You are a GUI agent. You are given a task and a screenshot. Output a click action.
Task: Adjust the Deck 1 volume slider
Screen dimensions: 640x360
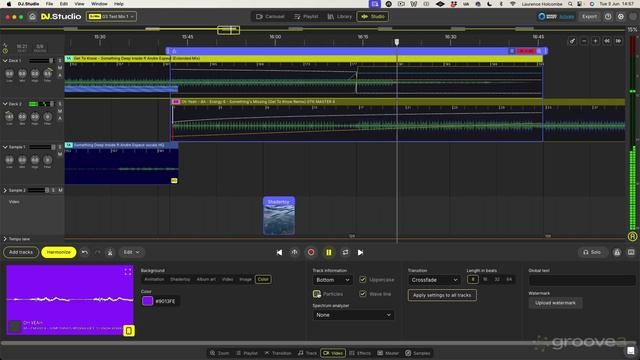pyautogui.click(x=41, y=61)
